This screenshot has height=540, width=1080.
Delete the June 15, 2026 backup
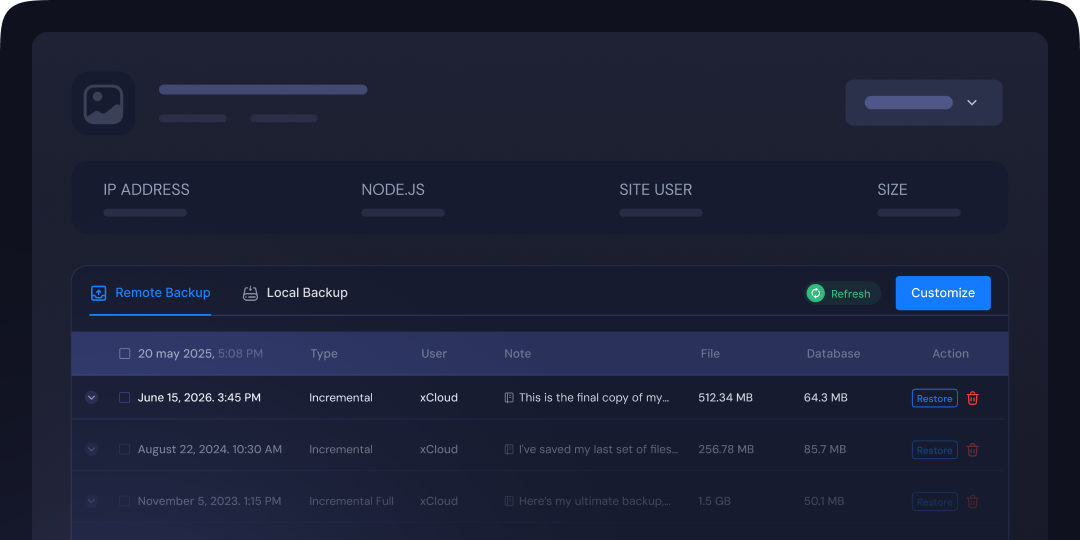coord(972,398)
